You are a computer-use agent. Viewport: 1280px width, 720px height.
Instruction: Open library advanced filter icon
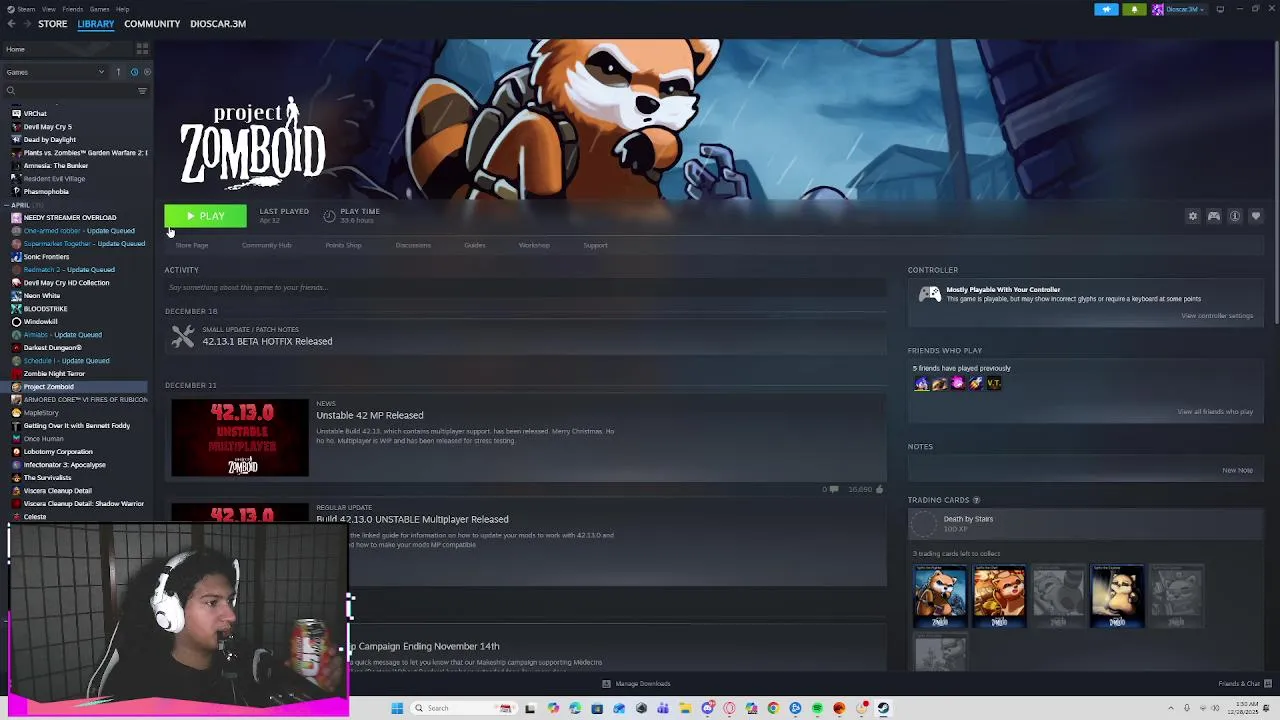(x=142, y=91)
